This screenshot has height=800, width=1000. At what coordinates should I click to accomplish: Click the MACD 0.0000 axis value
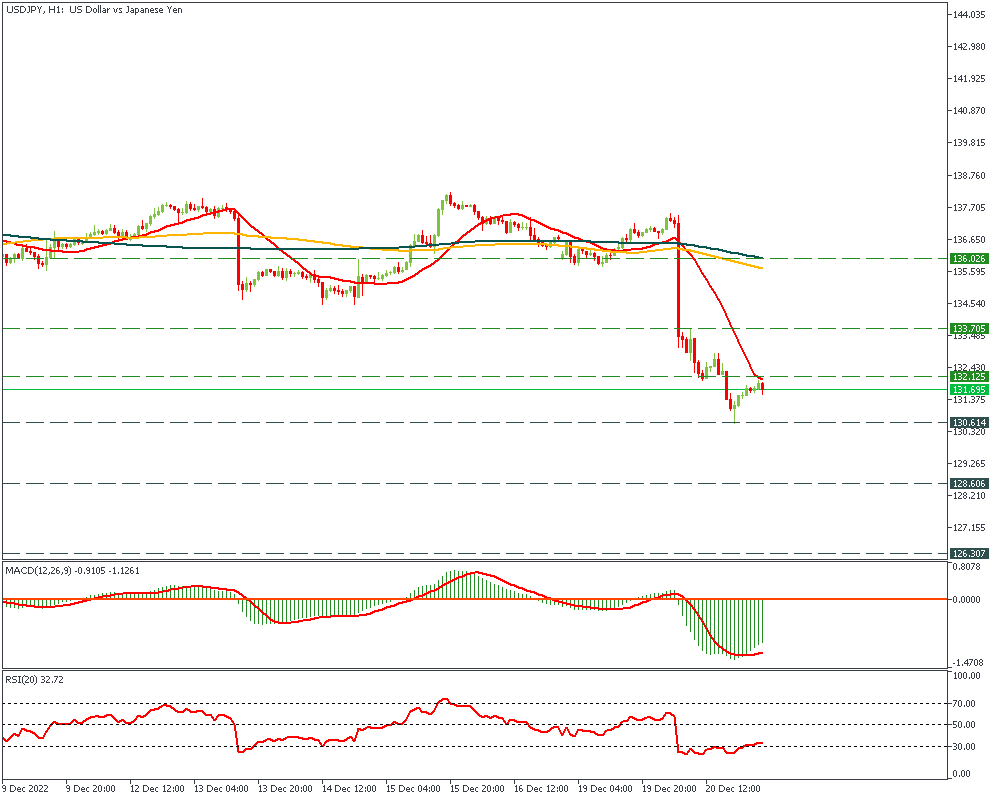pyautogui.click(x=968, y=600)
